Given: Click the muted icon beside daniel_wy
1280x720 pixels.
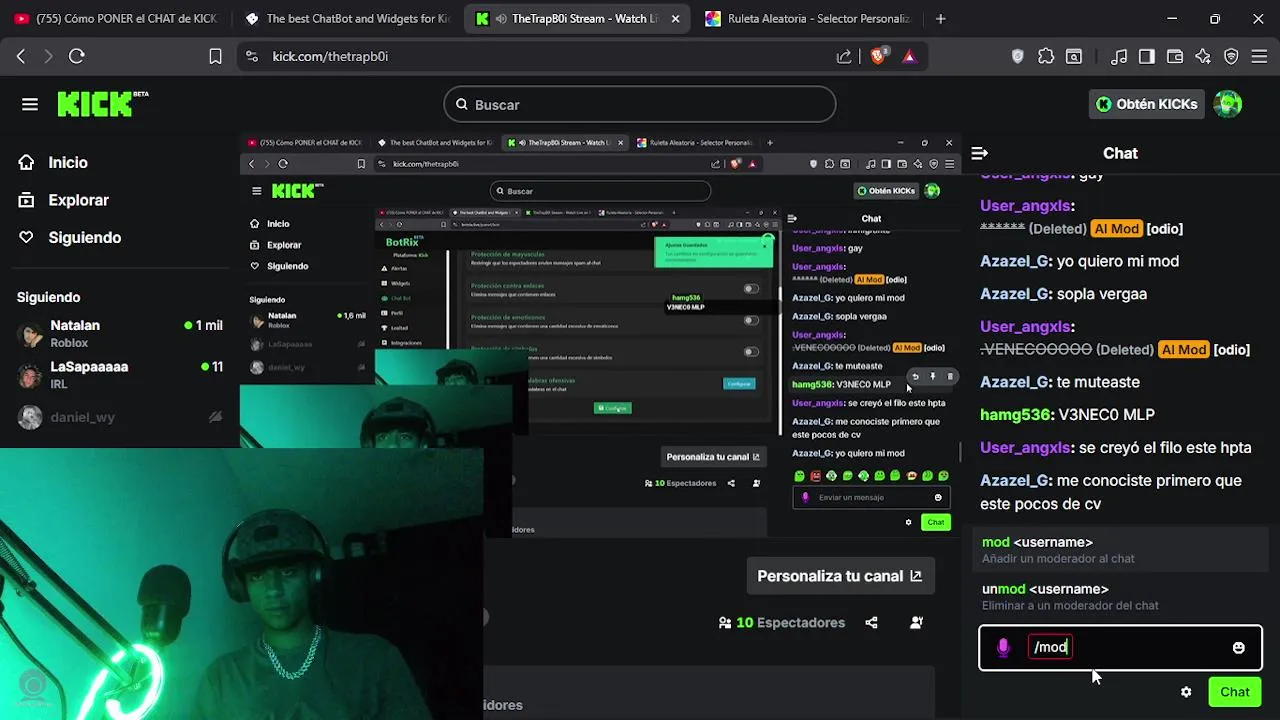Looking at the screenshot, I should pyautogui.click(x=214, y=417).
